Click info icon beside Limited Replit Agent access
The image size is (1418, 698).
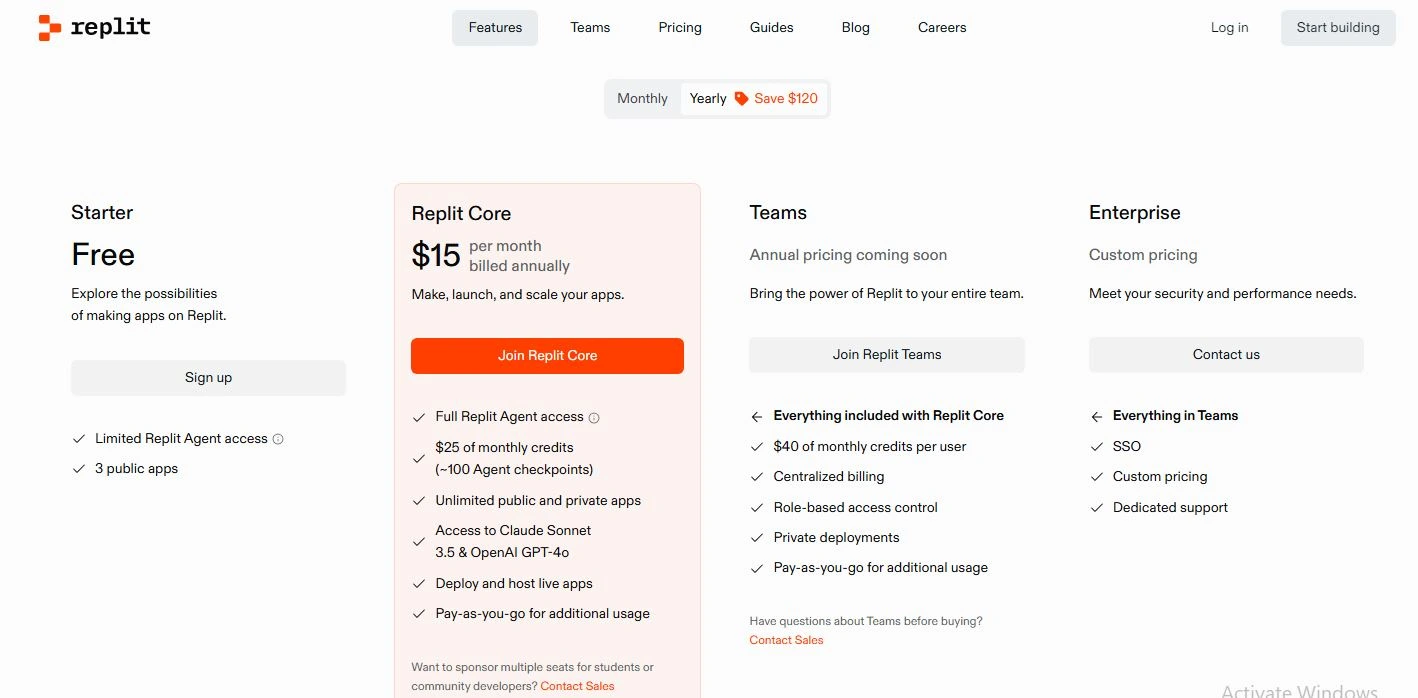click(x=278, y=439)
